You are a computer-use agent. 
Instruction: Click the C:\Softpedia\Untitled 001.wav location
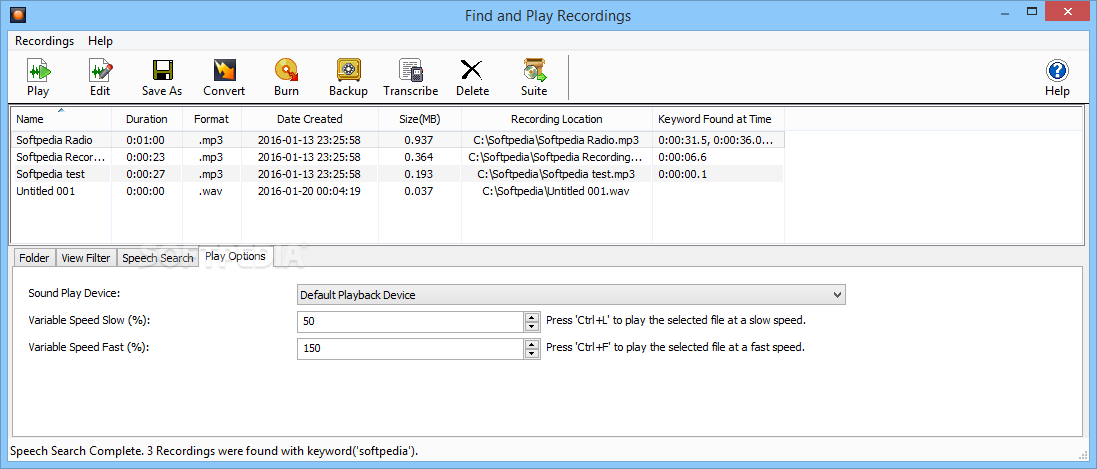[x=556, y=191]
